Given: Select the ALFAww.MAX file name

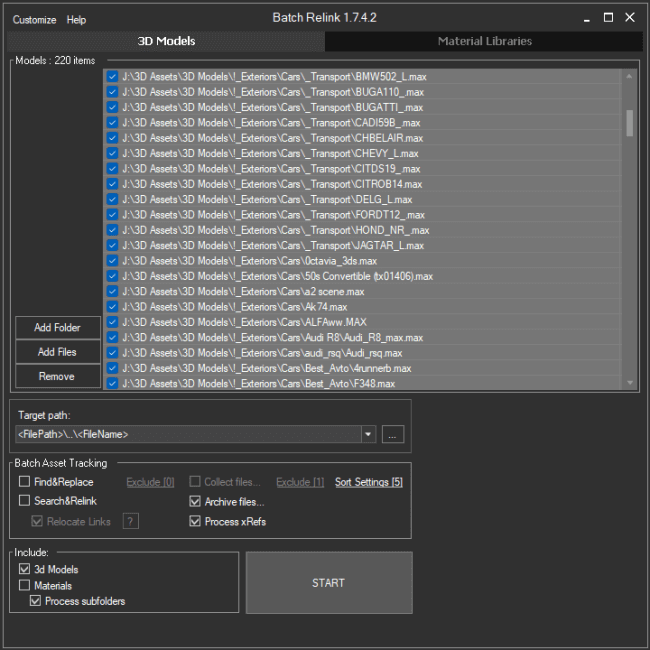Looking at the screenshot, I should [x=335, y=323].
